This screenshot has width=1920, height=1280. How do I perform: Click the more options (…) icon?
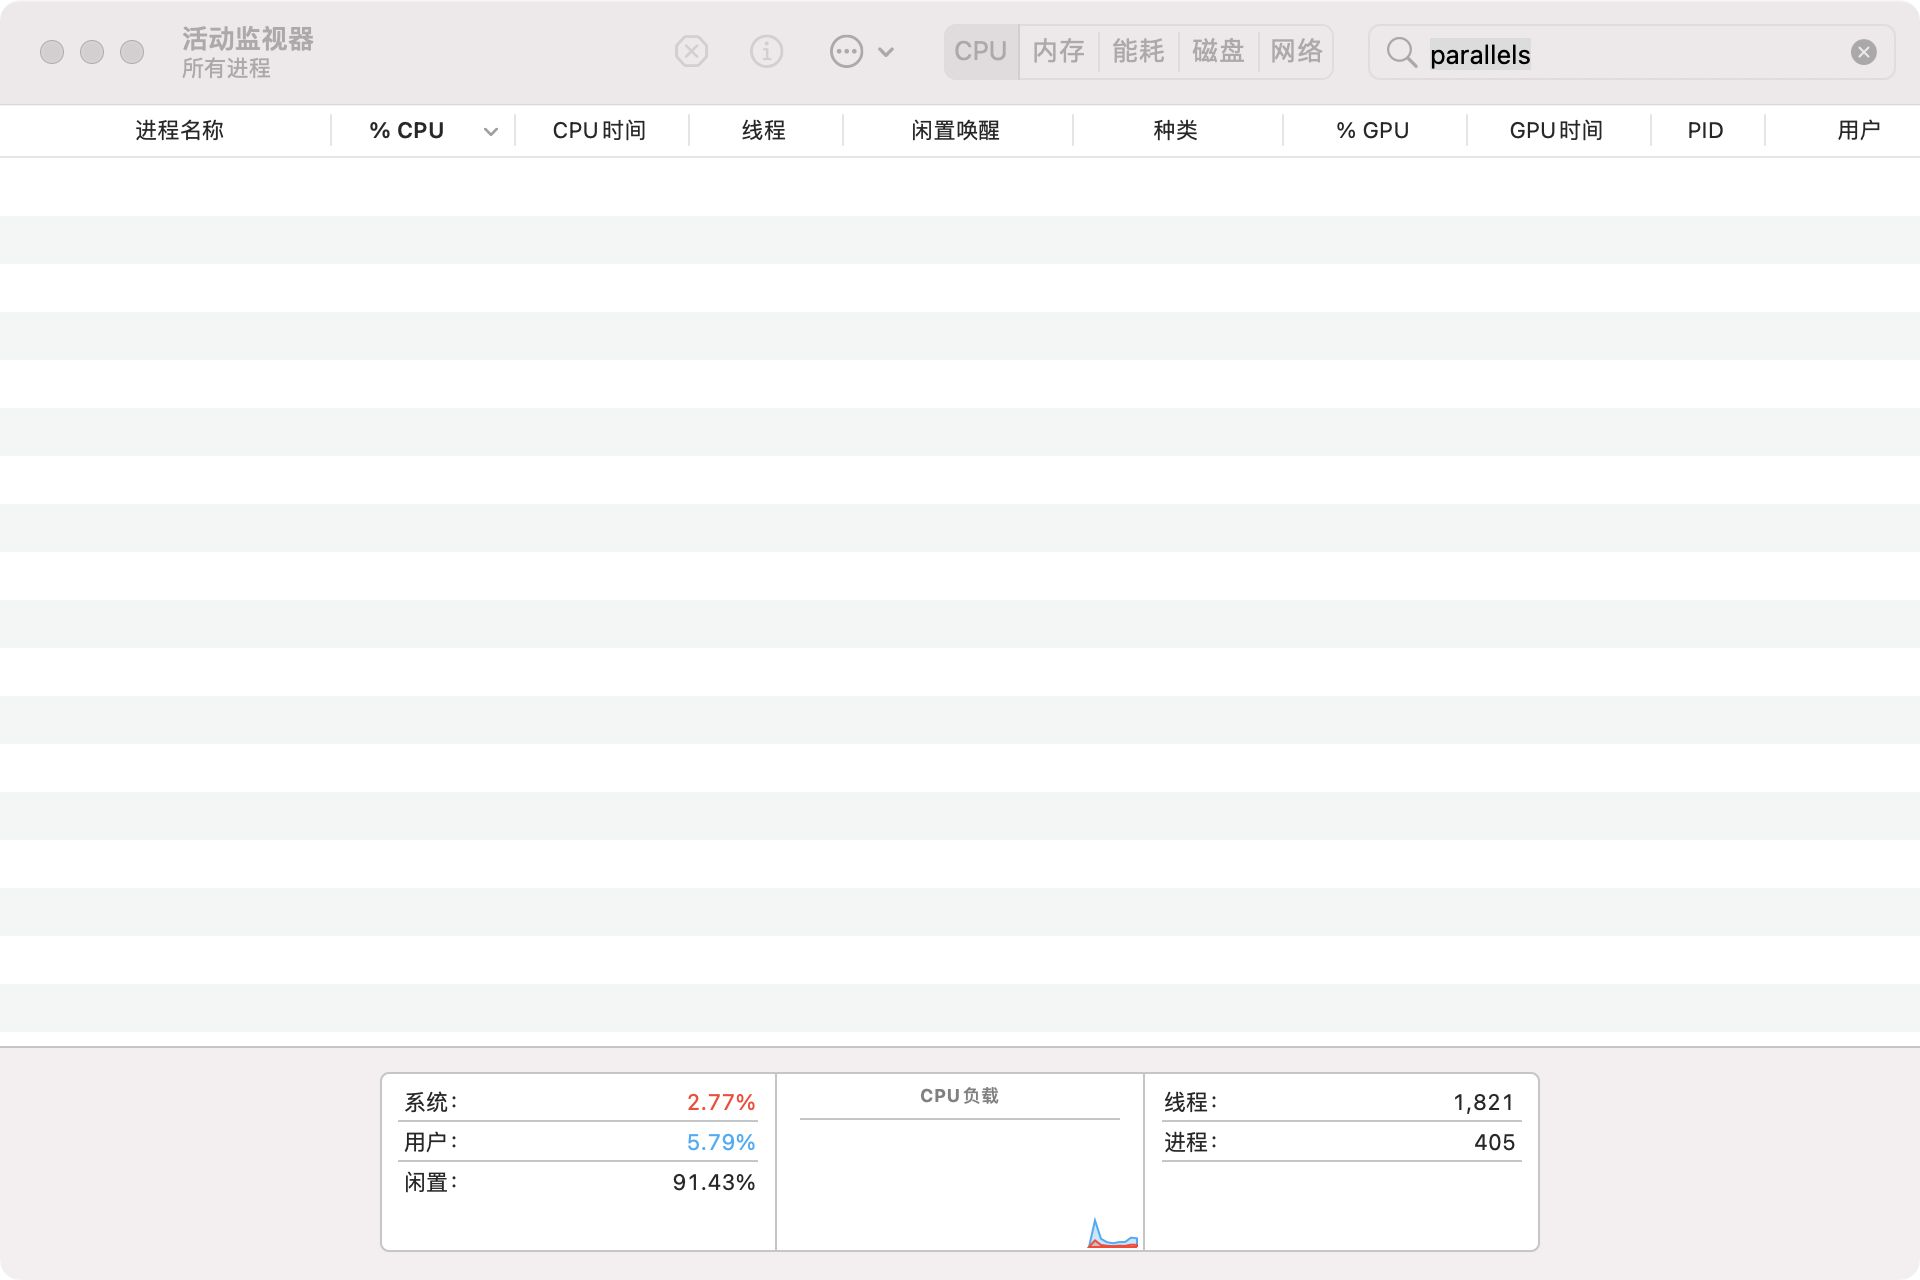(845, 51)
